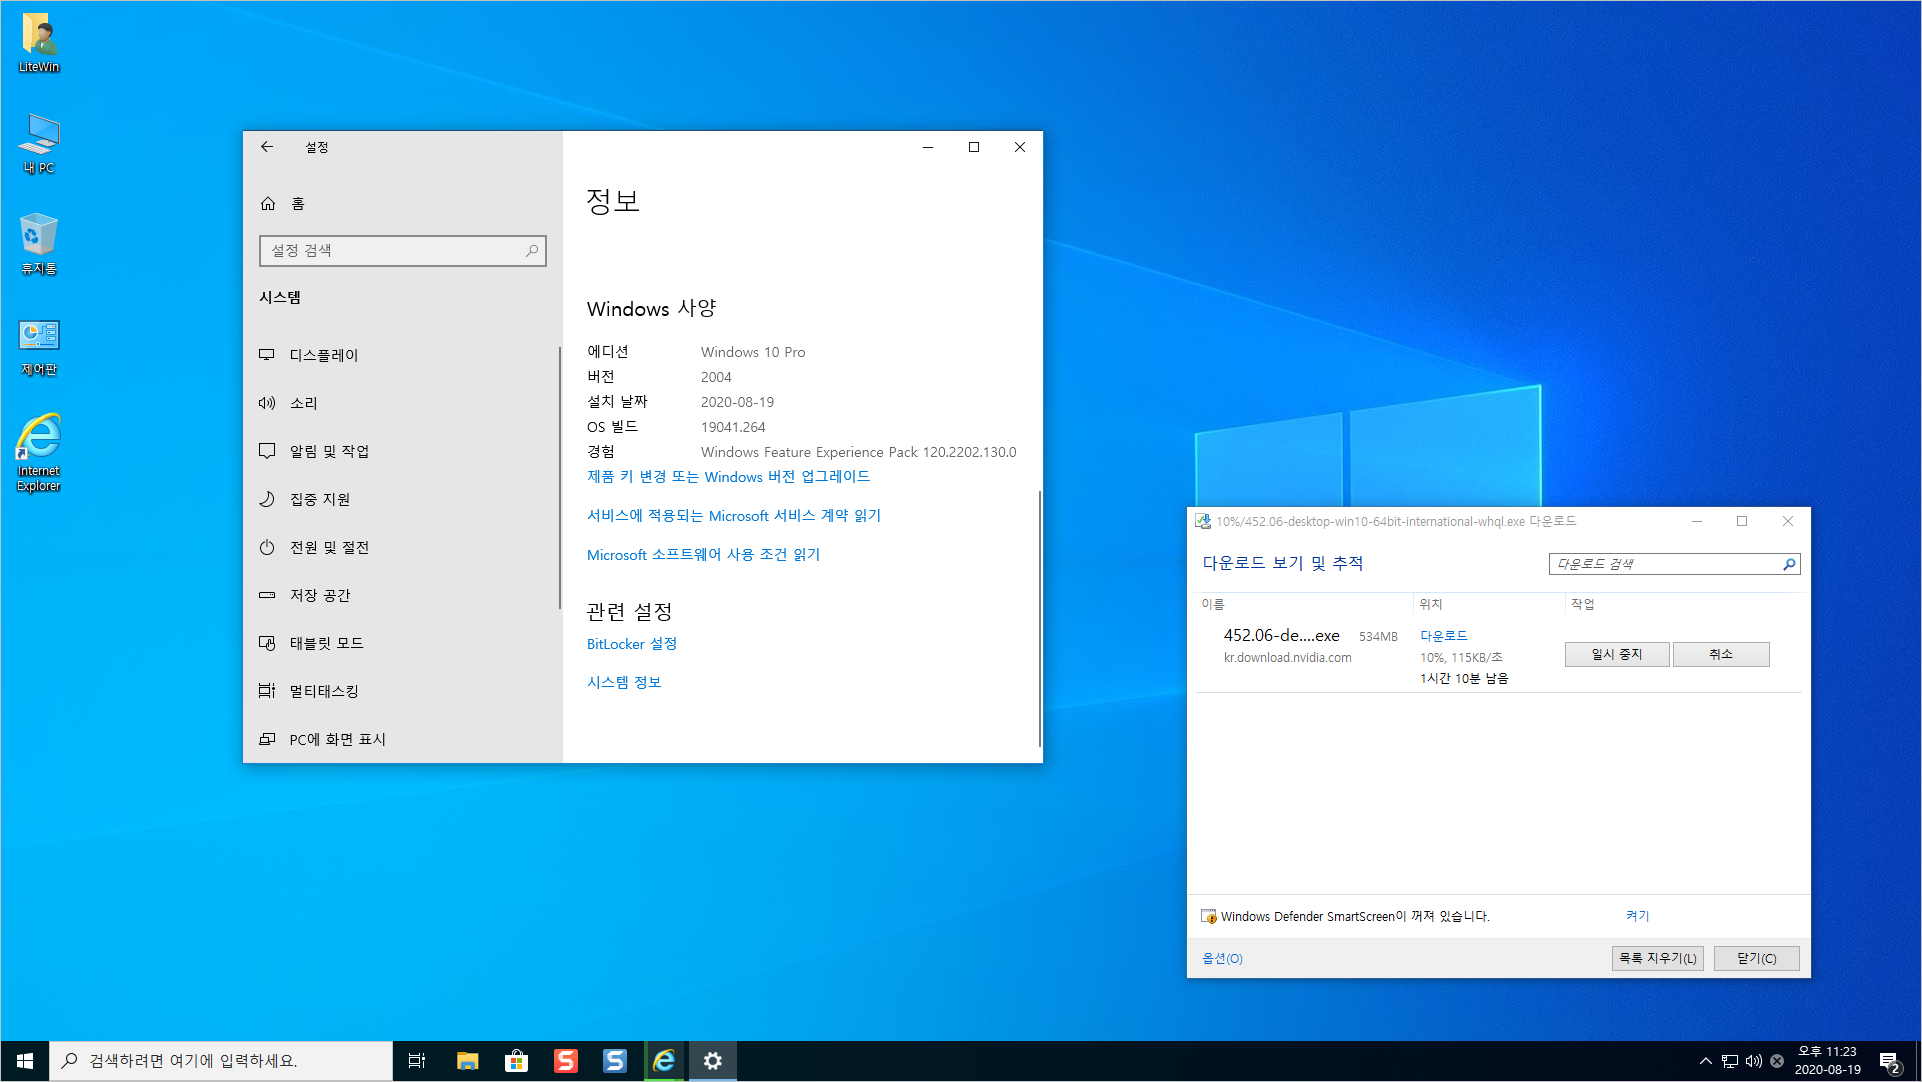Switch to Settings gear on taskbar
Screen dimensions: 1922x1082
[x=713, y=1061]
